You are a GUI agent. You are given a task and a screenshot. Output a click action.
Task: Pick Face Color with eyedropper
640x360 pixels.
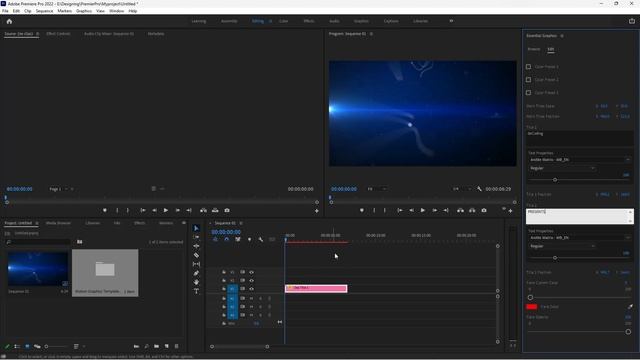click(x=630, y=307)
